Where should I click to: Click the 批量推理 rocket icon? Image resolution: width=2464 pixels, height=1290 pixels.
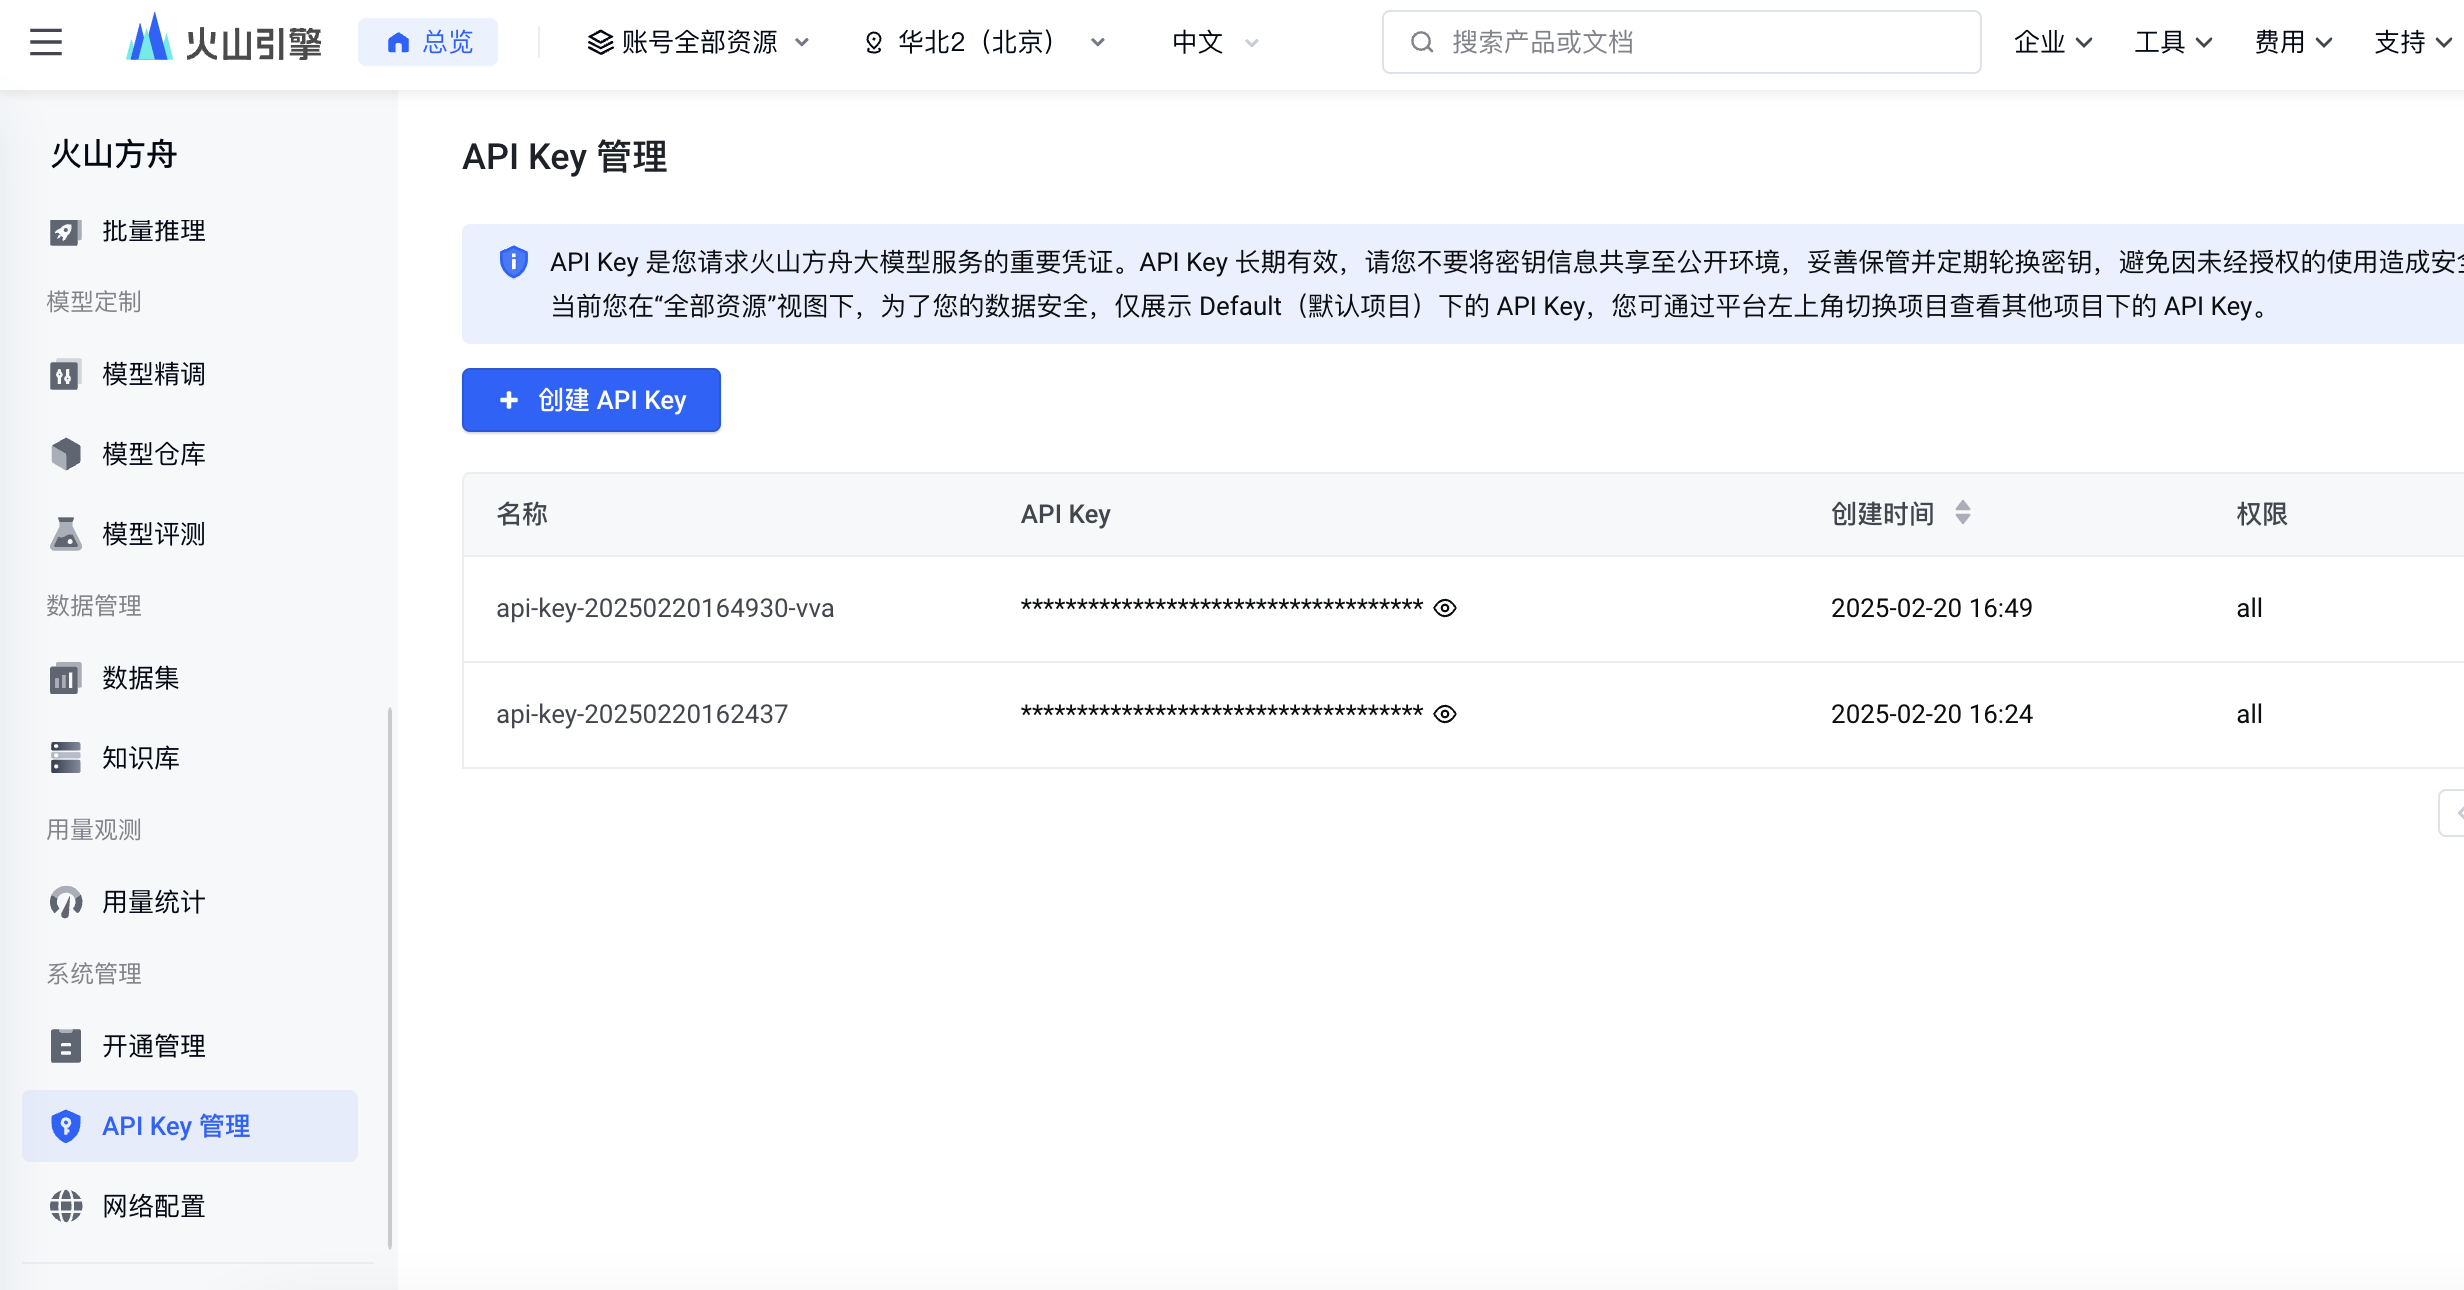65,232
